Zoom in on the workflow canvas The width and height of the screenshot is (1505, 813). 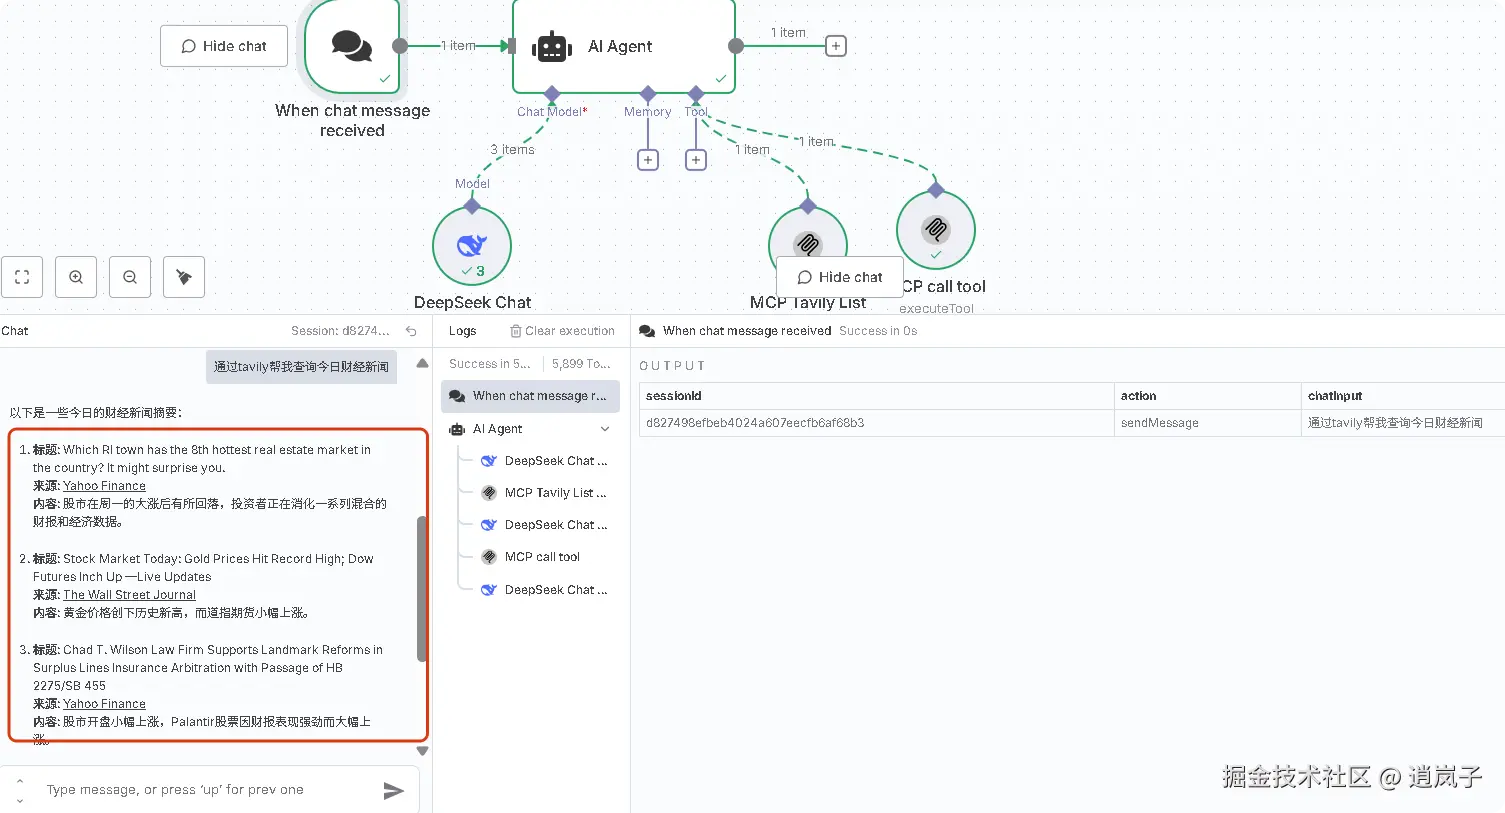pos(76,277)
